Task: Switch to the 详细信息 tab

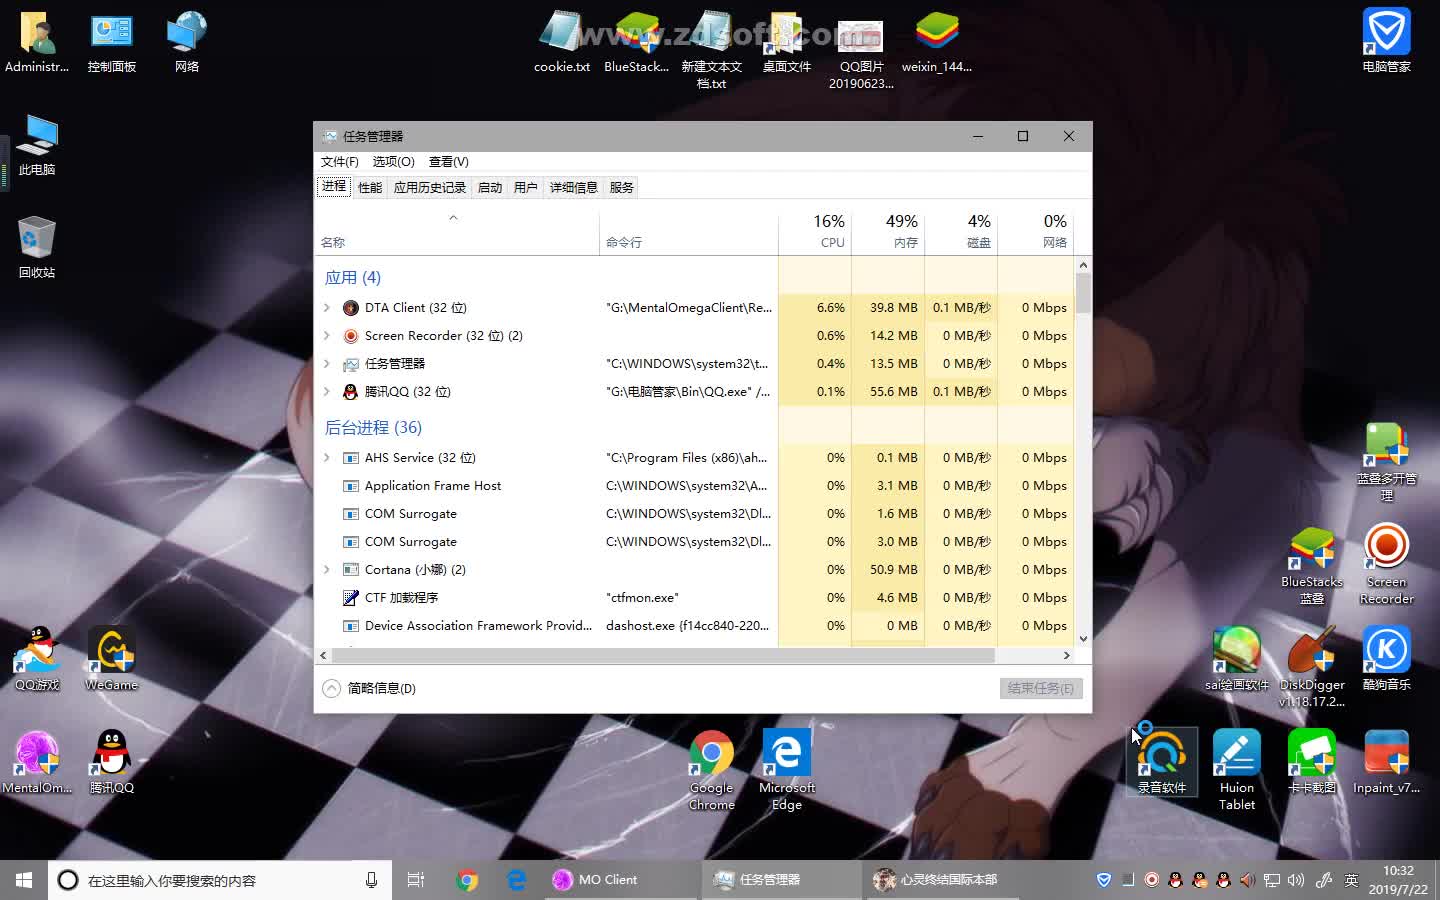Action: [574, 187]
